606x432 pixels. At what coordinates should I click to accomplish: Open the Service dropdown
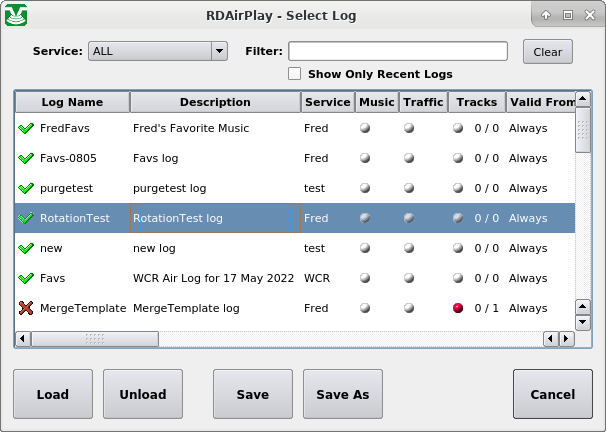pos(158,51)
